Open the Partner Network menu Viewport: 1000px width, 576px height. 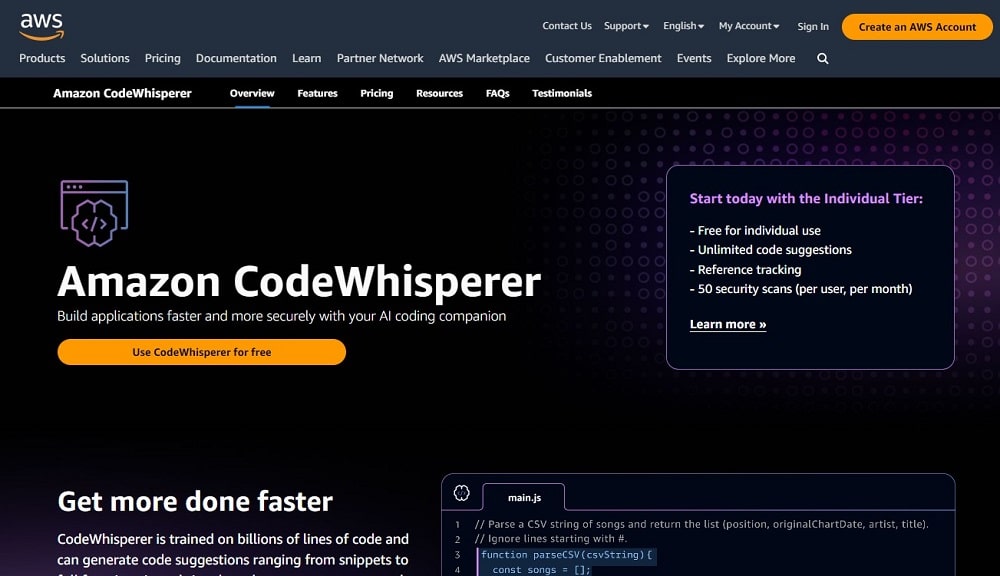(380, 58)
